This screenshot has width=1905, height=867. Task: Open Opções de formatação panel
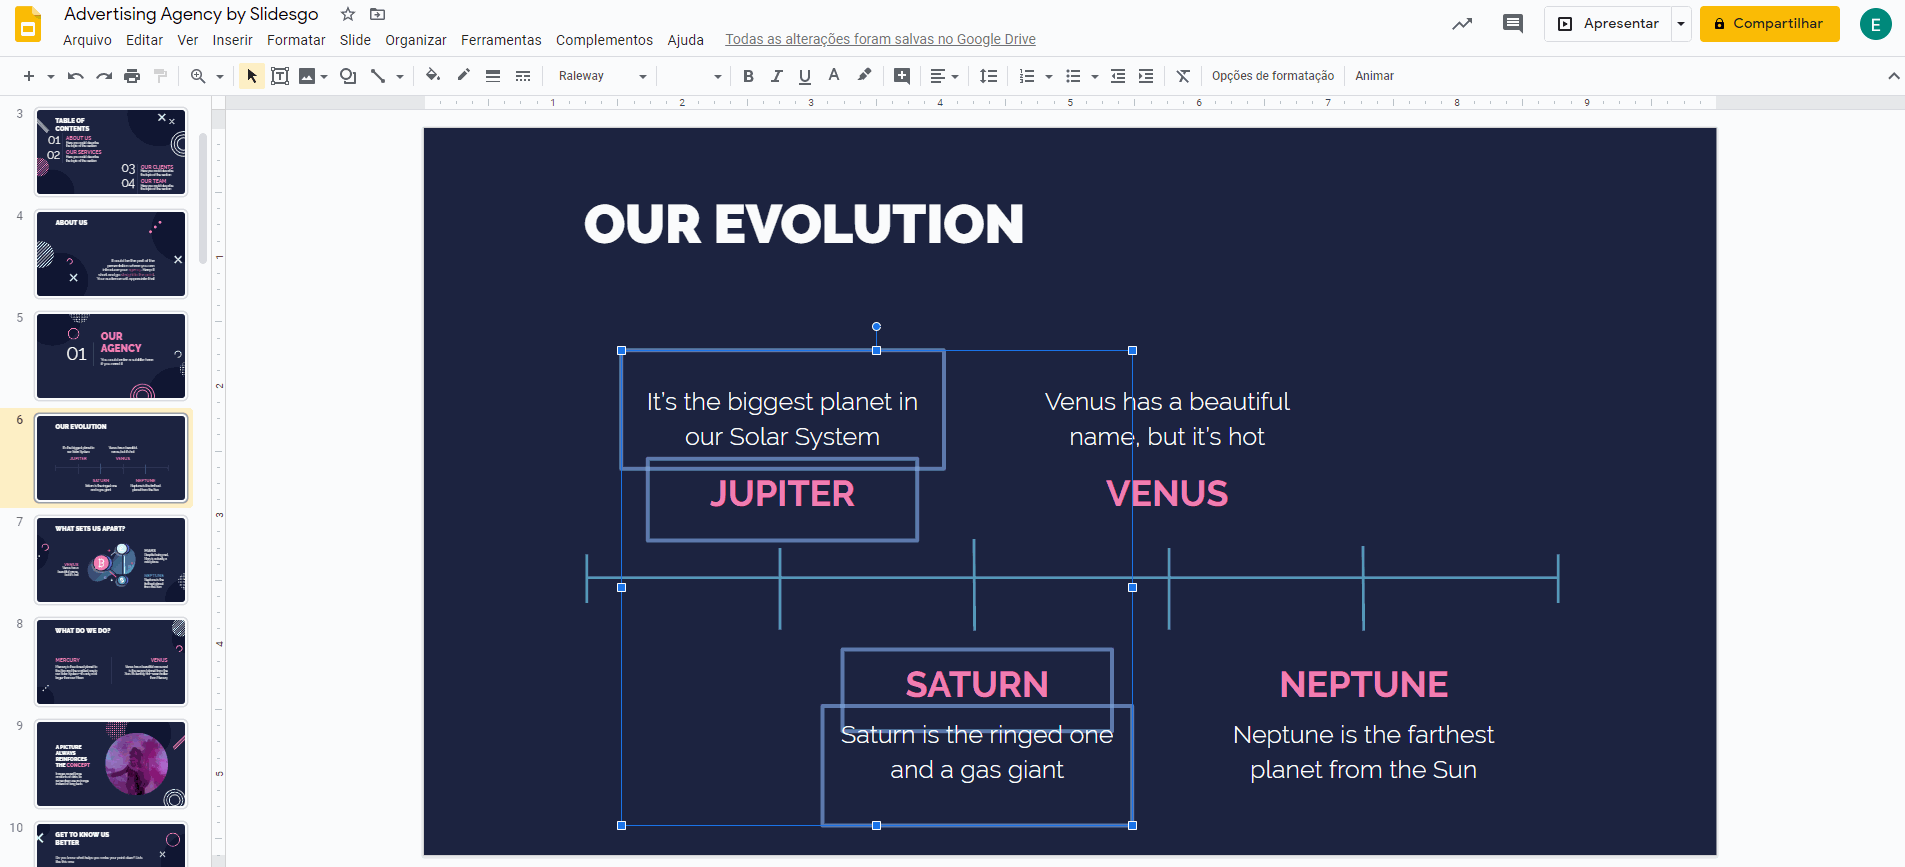point(1273,76)
